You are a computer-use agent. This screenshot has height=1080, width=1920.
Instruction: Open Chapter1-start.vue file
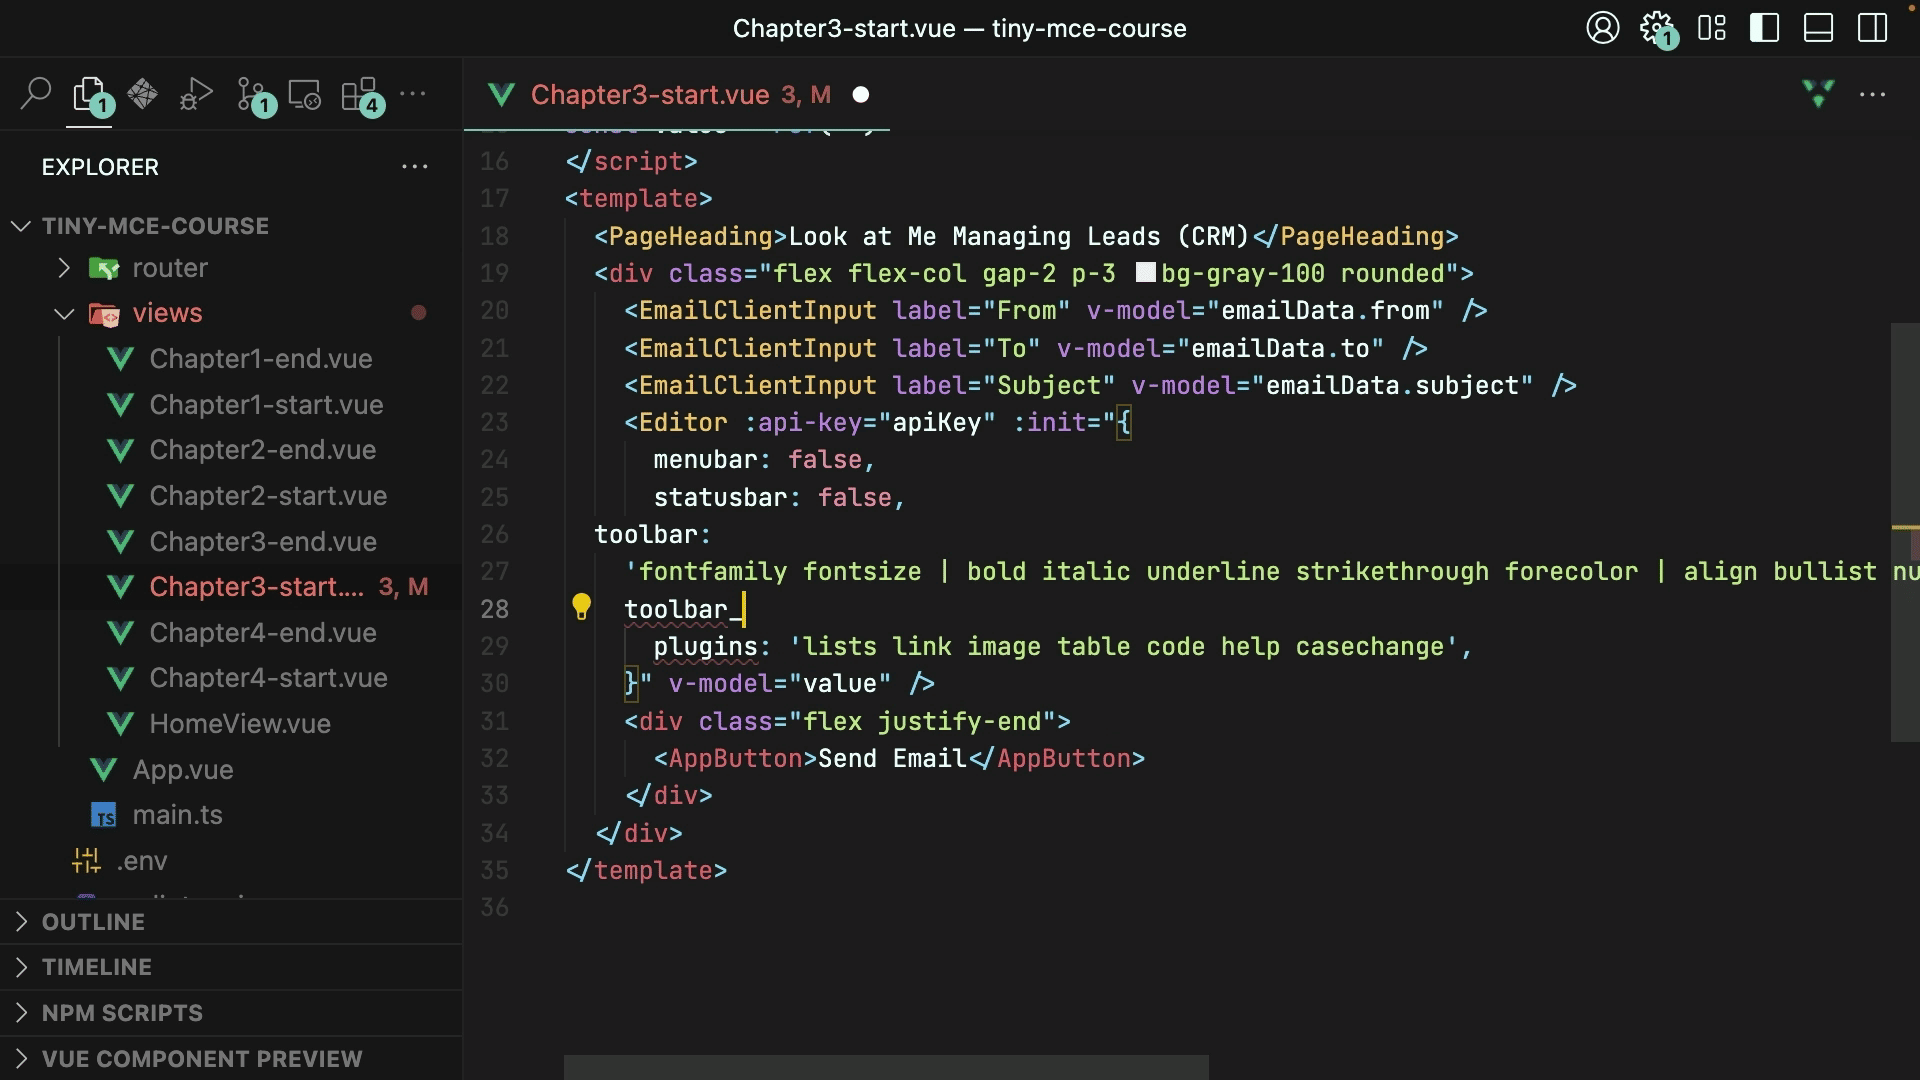266,405
